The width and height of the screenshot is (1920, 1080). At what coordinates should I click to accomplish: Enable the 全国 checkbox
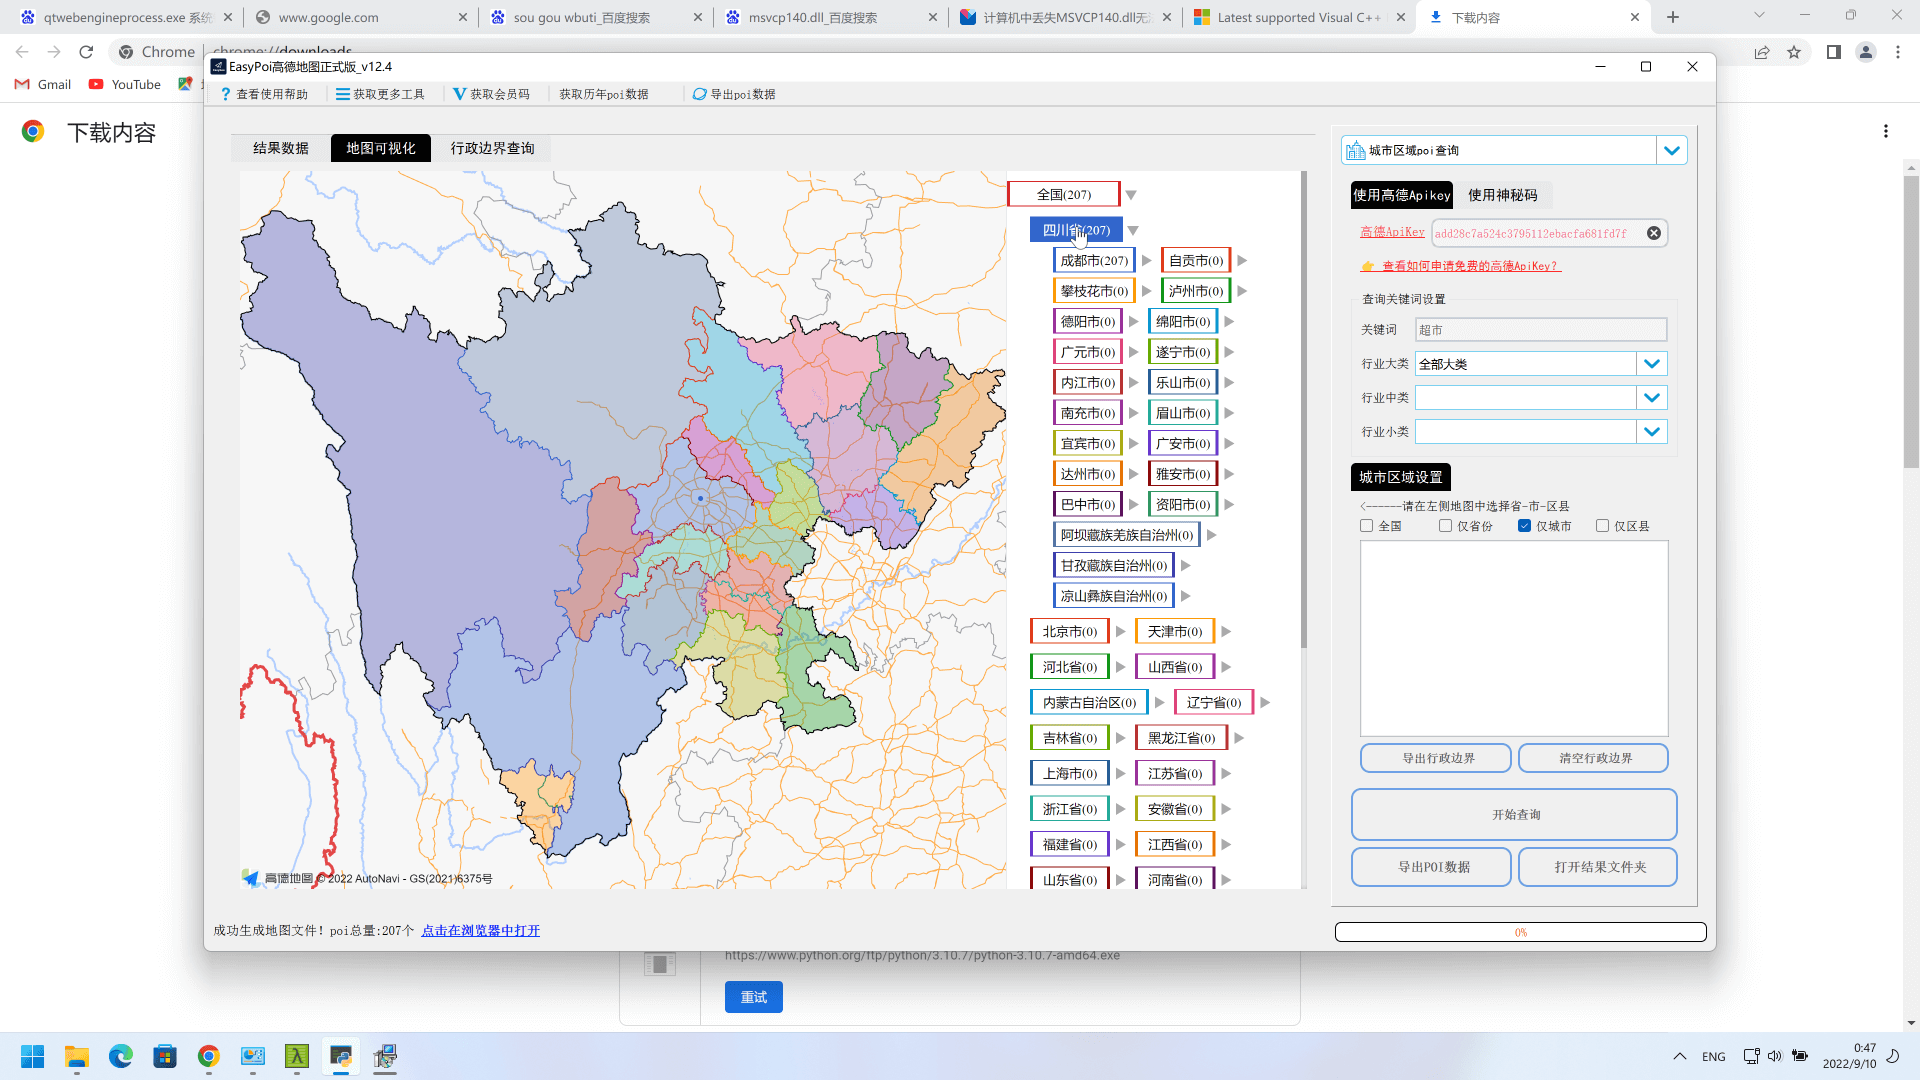1367,526
